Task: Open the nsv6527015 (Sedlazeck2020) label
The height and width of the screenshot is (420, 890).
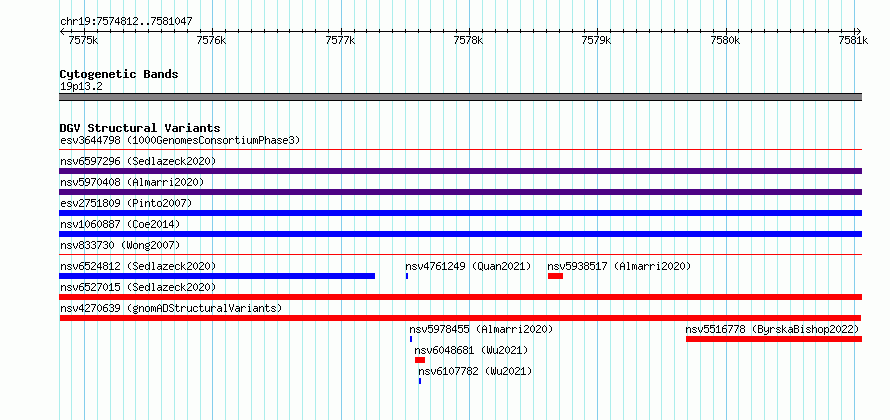Action: [138, 287]
